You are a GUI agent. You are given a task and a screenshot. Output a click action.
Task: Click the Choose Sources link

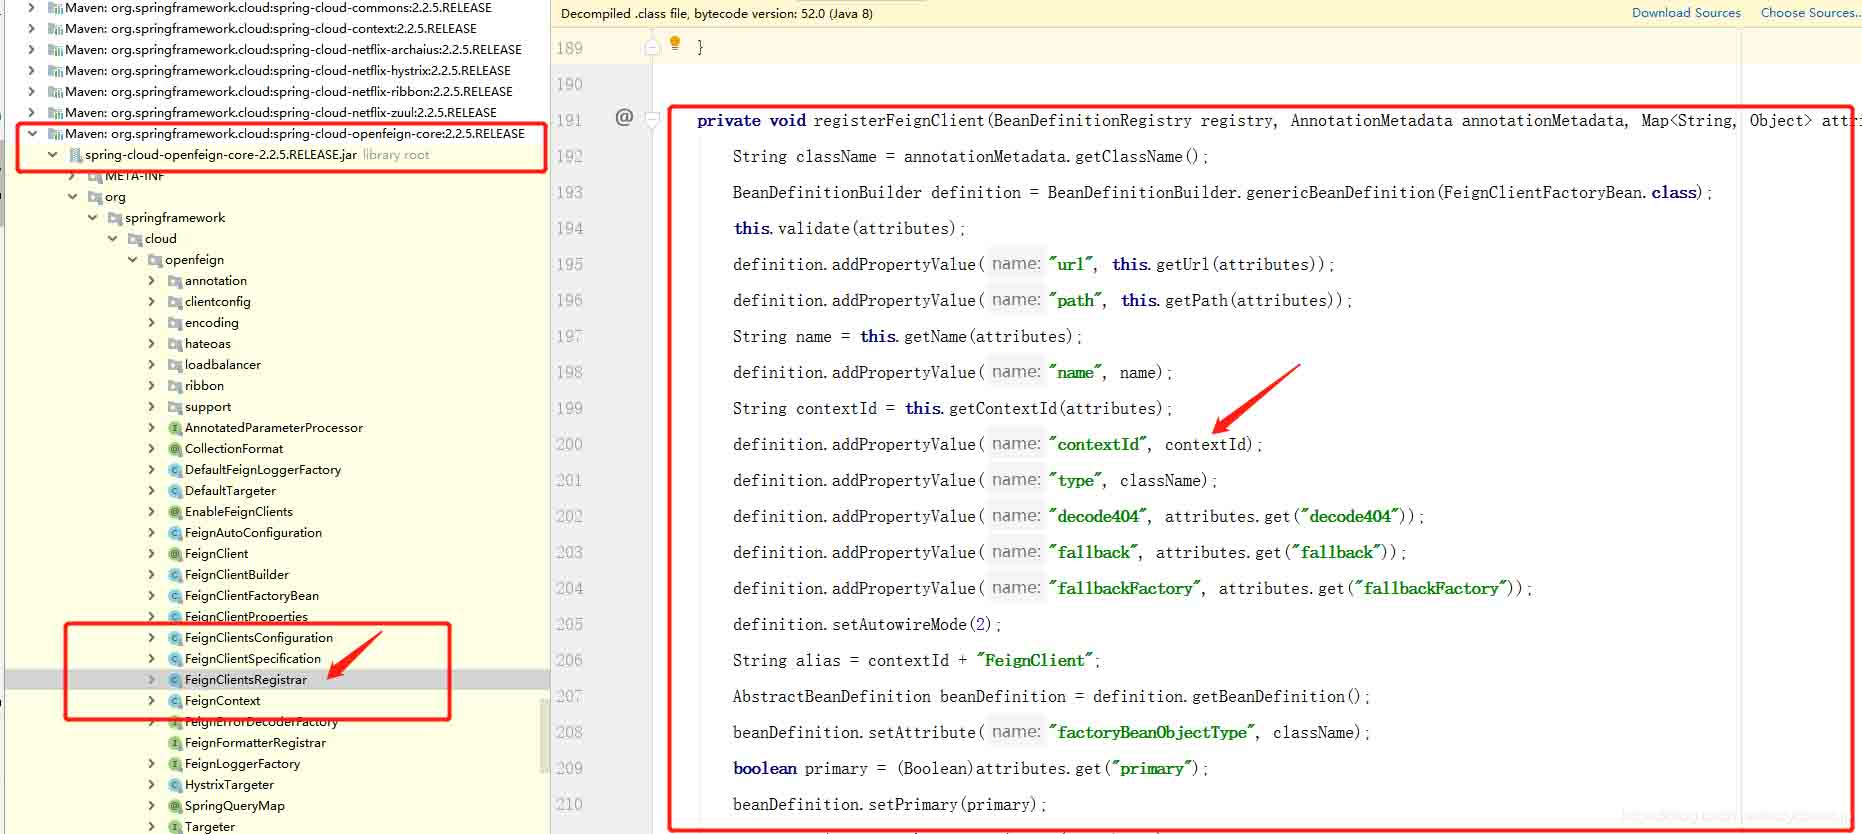1809,13
